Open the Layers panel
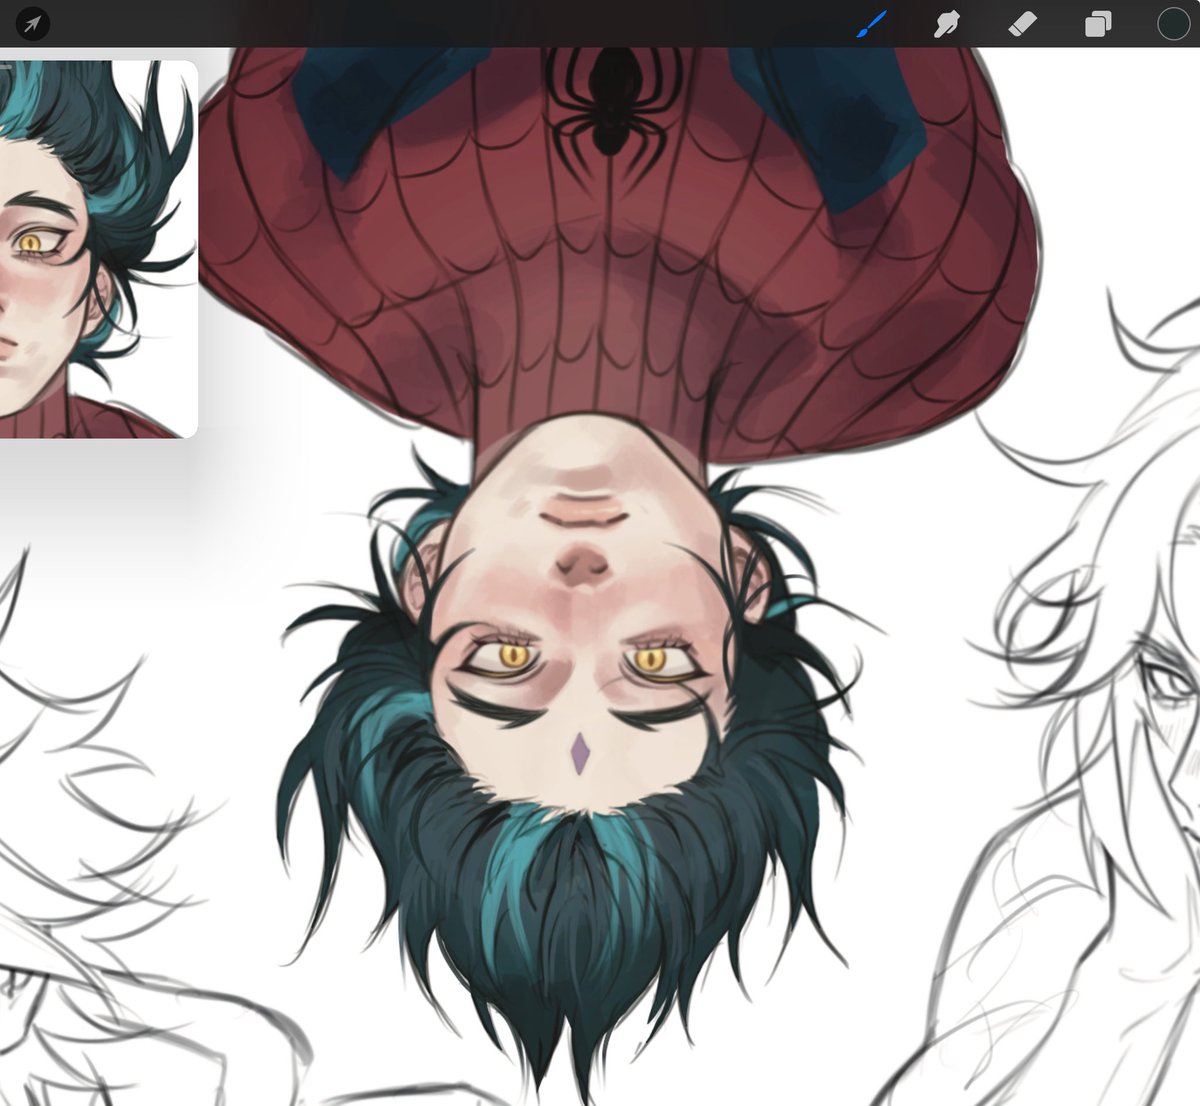Screen dimensions: 1200x1106 1098,24
